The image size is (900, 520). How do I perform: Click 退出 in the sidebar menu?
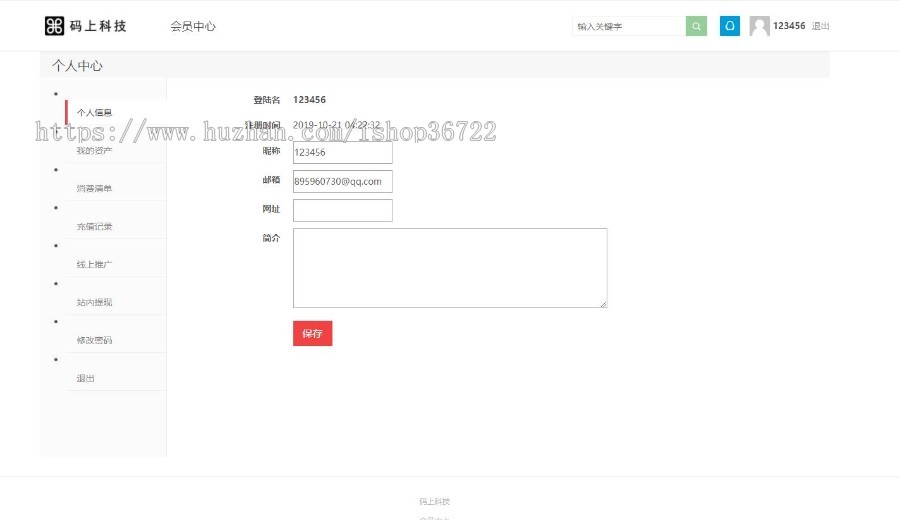(86, 378)
